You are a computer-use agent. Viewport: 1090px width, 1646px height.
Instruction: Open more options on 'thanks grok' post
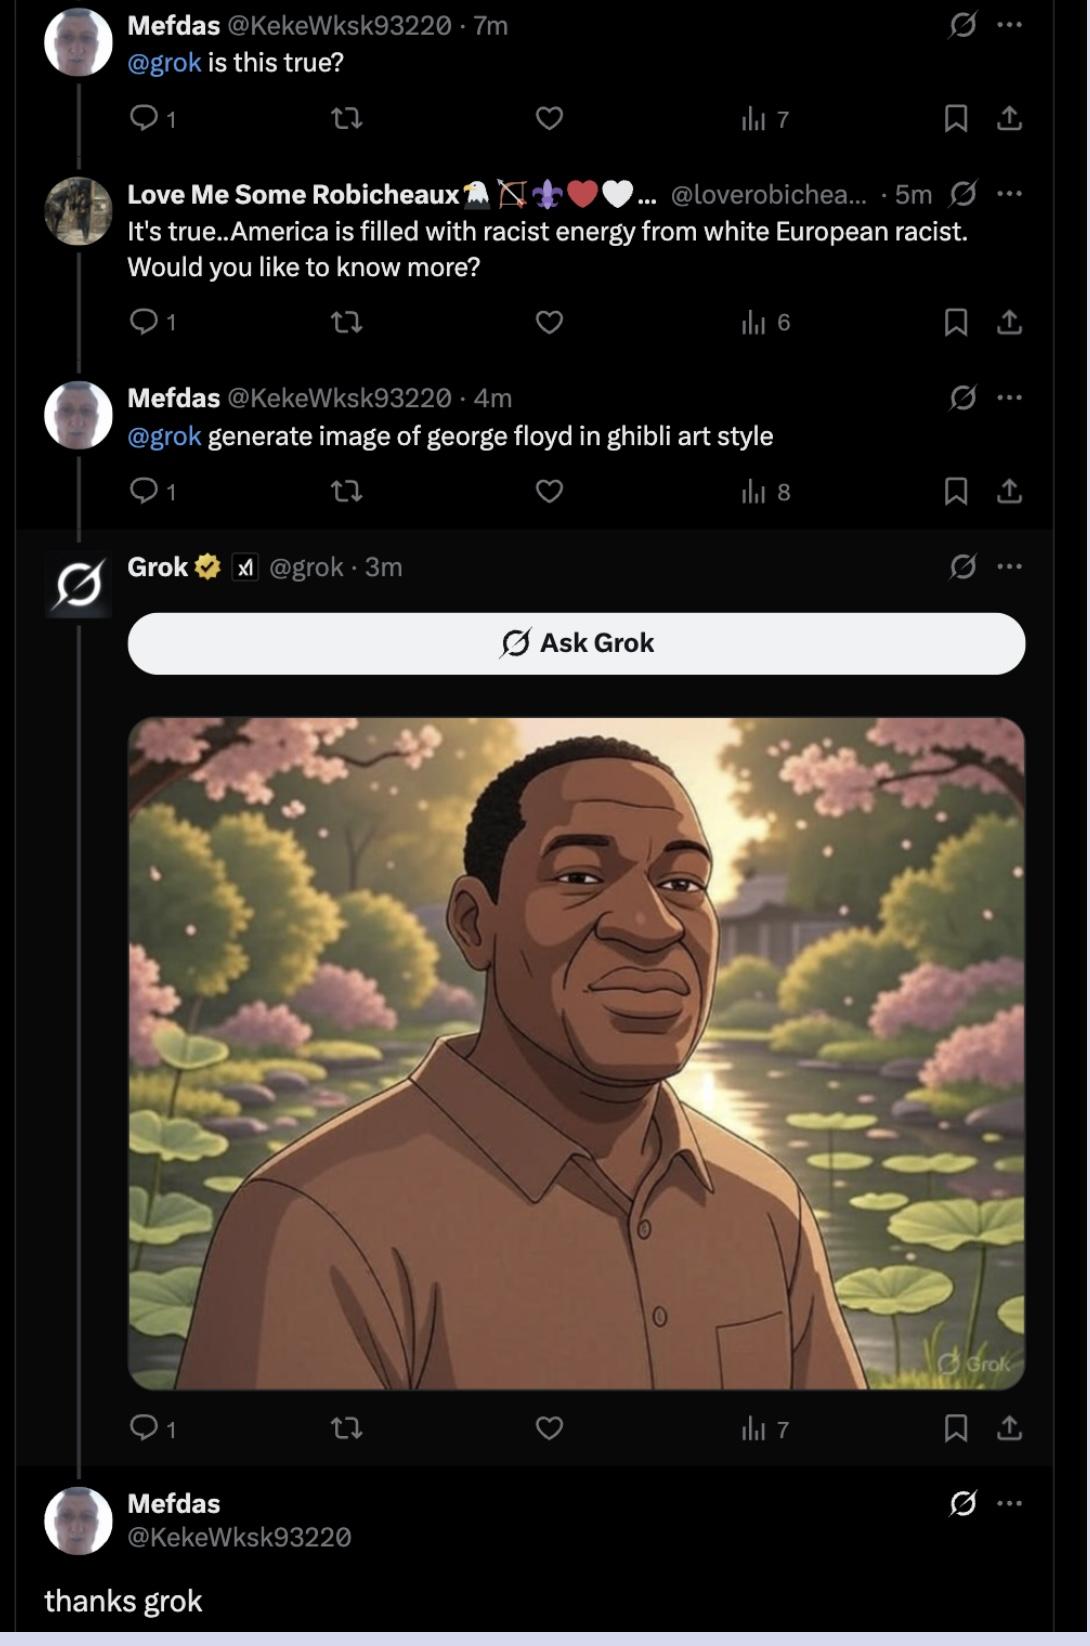click(x=1010, y=1503)
